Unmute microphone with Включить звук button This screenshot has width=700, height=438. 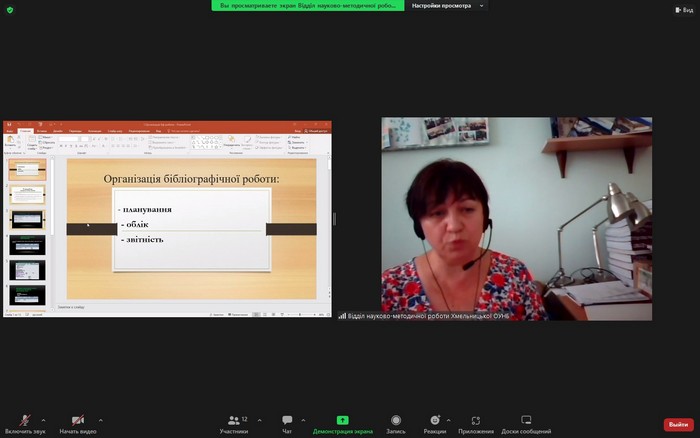tap(25, 420)
